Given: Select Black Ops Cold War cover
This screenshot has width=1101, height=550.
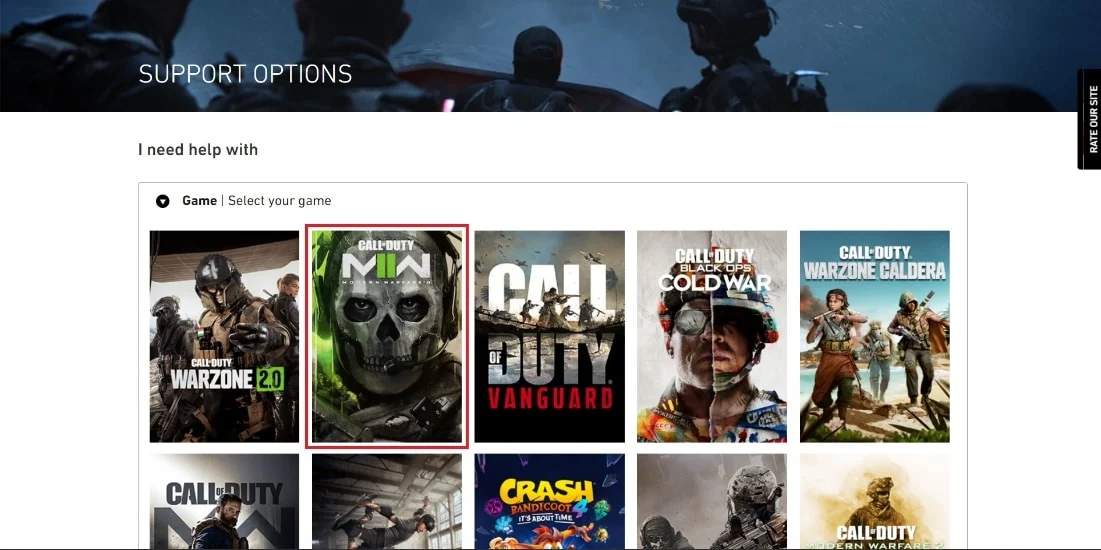Looking at the screenshot, I should click(x=712, y=336).
